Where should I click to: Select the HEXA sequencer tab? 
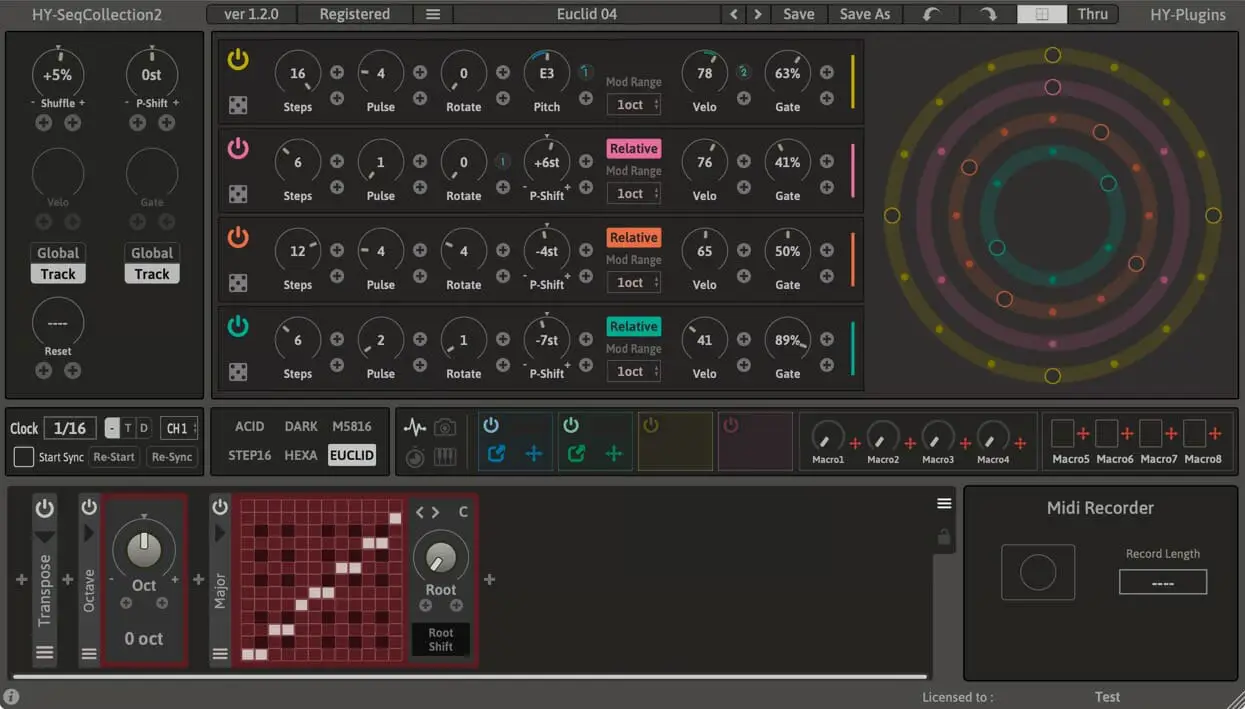[300, 455]
